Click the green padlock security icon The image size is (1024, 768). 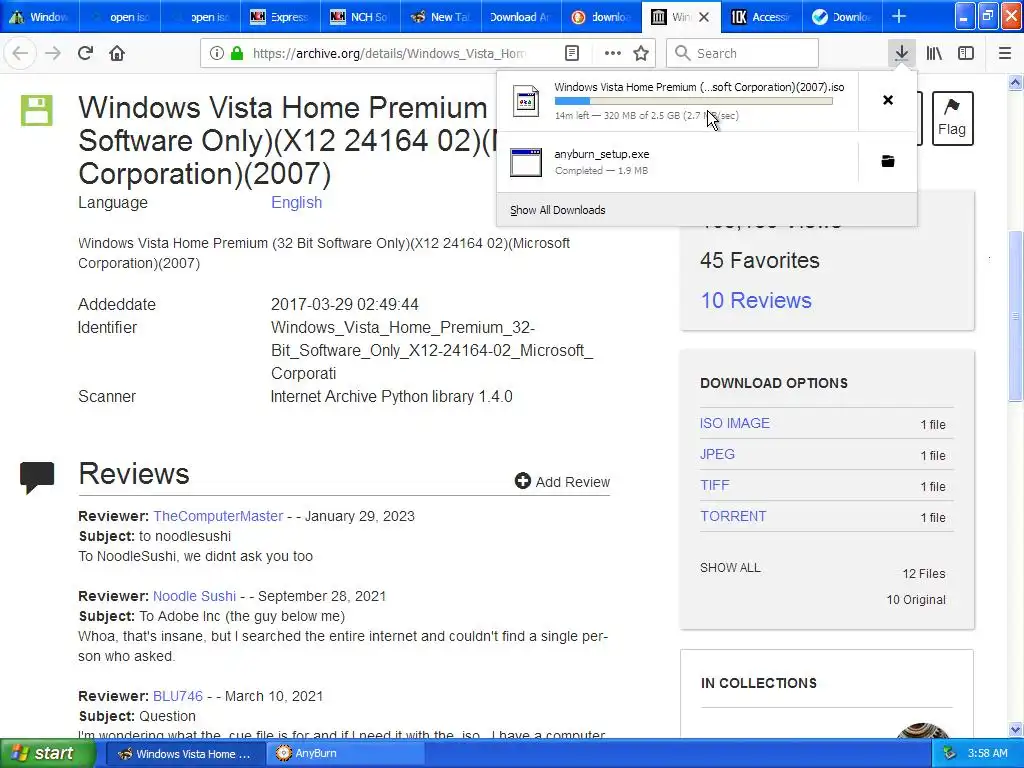(x=237, y=53)
